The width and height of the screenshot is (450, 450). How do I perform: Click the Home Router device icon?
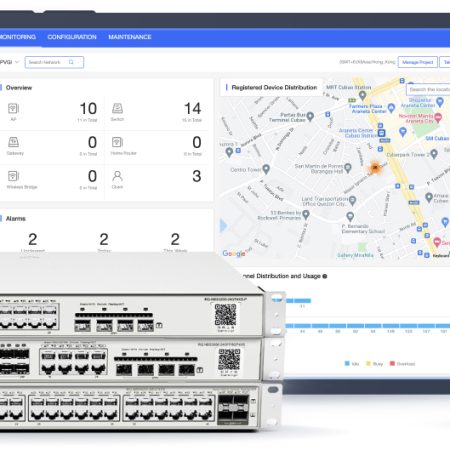[x=117, y=142]
